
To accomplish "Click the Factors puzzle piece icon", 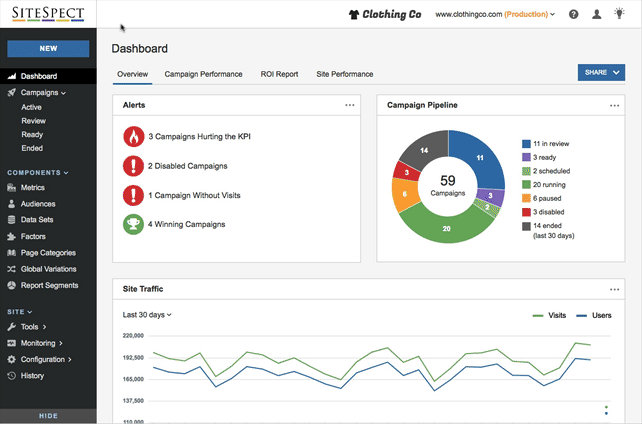I will pos(11,237).
